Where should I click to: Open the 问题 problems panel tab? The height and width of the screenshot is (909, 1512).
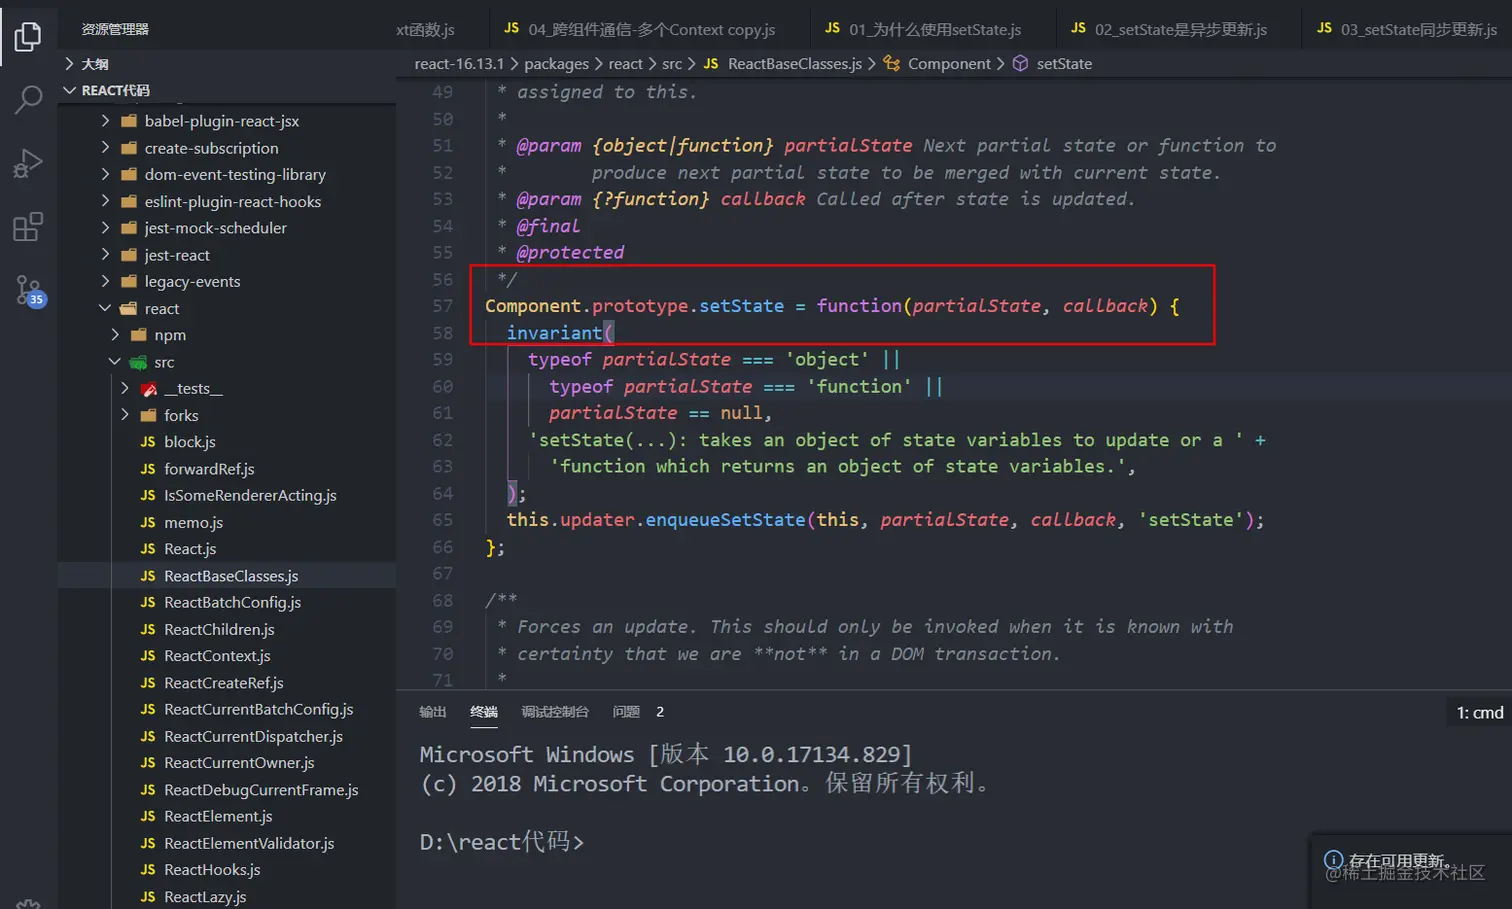tap(627, 712)
